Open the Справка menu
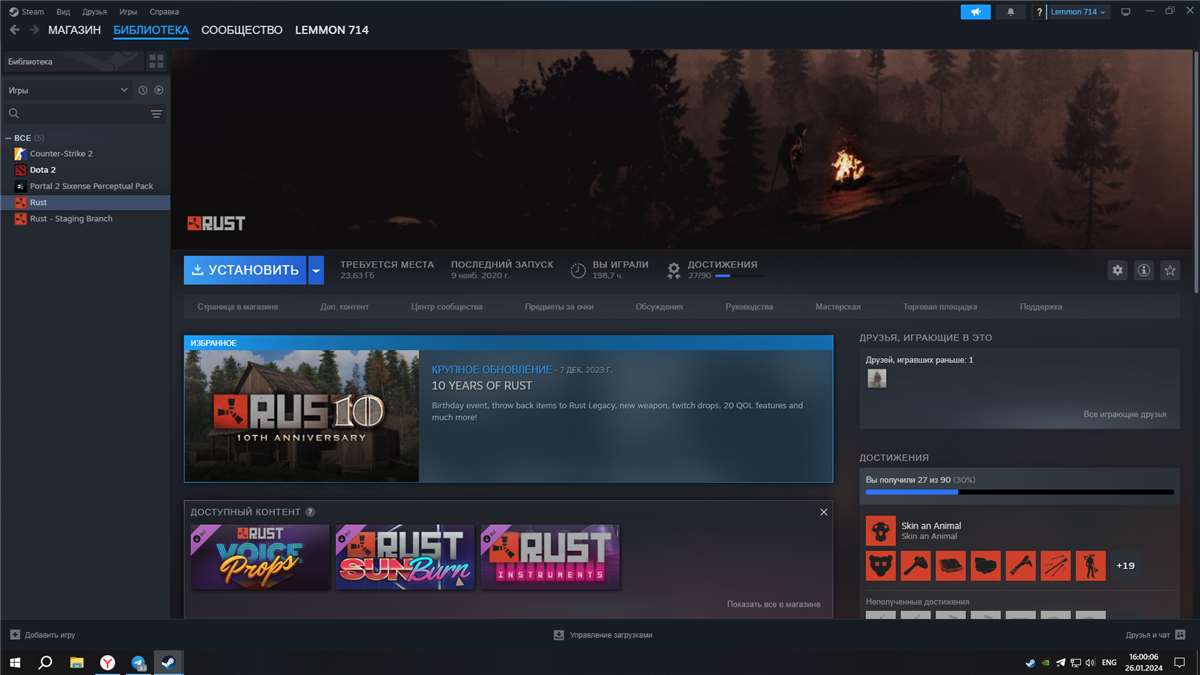The height and width of the screenshot is (675, 1200). pyautogui.click(x=164, y=11)
